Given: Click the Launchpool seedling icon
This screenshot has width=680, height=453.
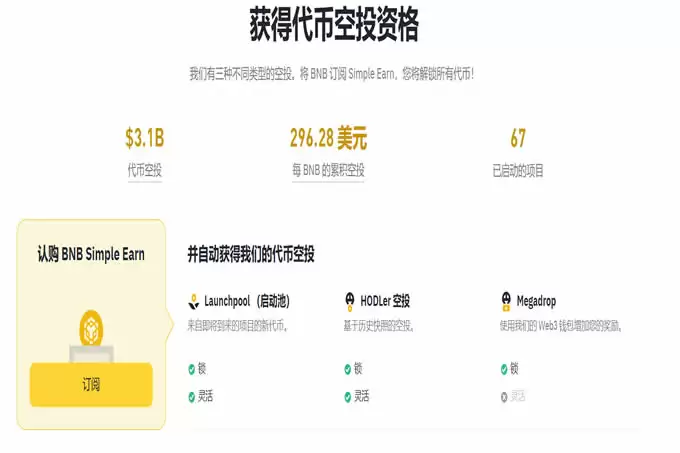Looking at the screenshot, I should pyautogui.click(x=193, y=301).
